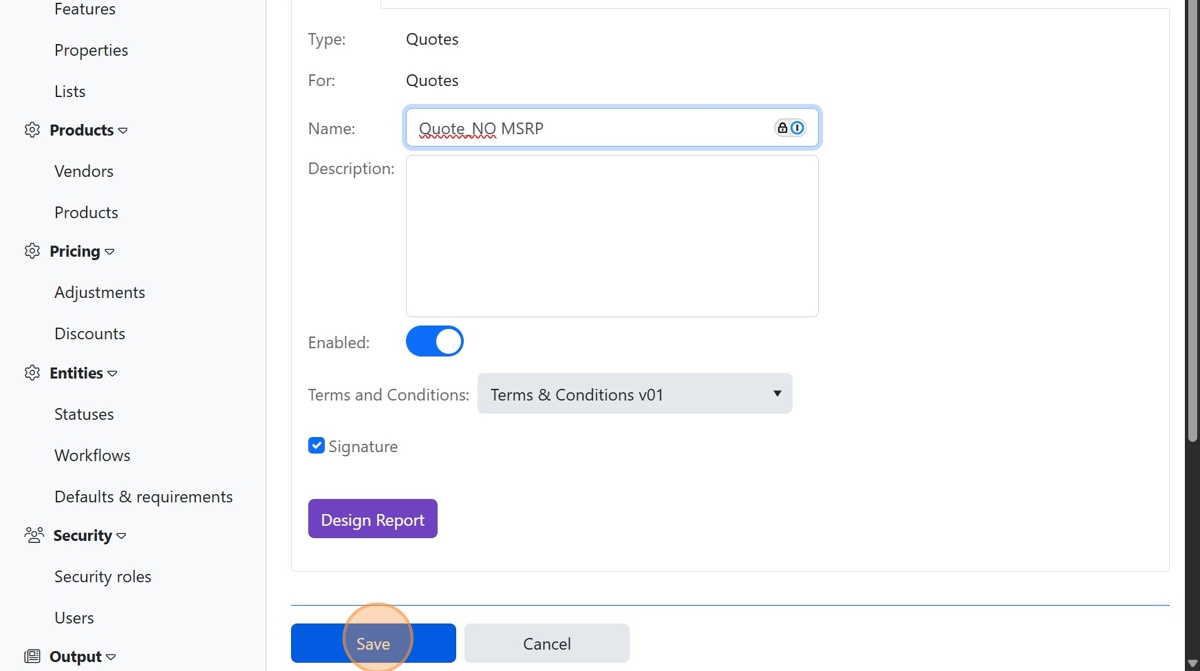Uncheck the Signature checkbox
1200x671 pixels.
[316, 446]
